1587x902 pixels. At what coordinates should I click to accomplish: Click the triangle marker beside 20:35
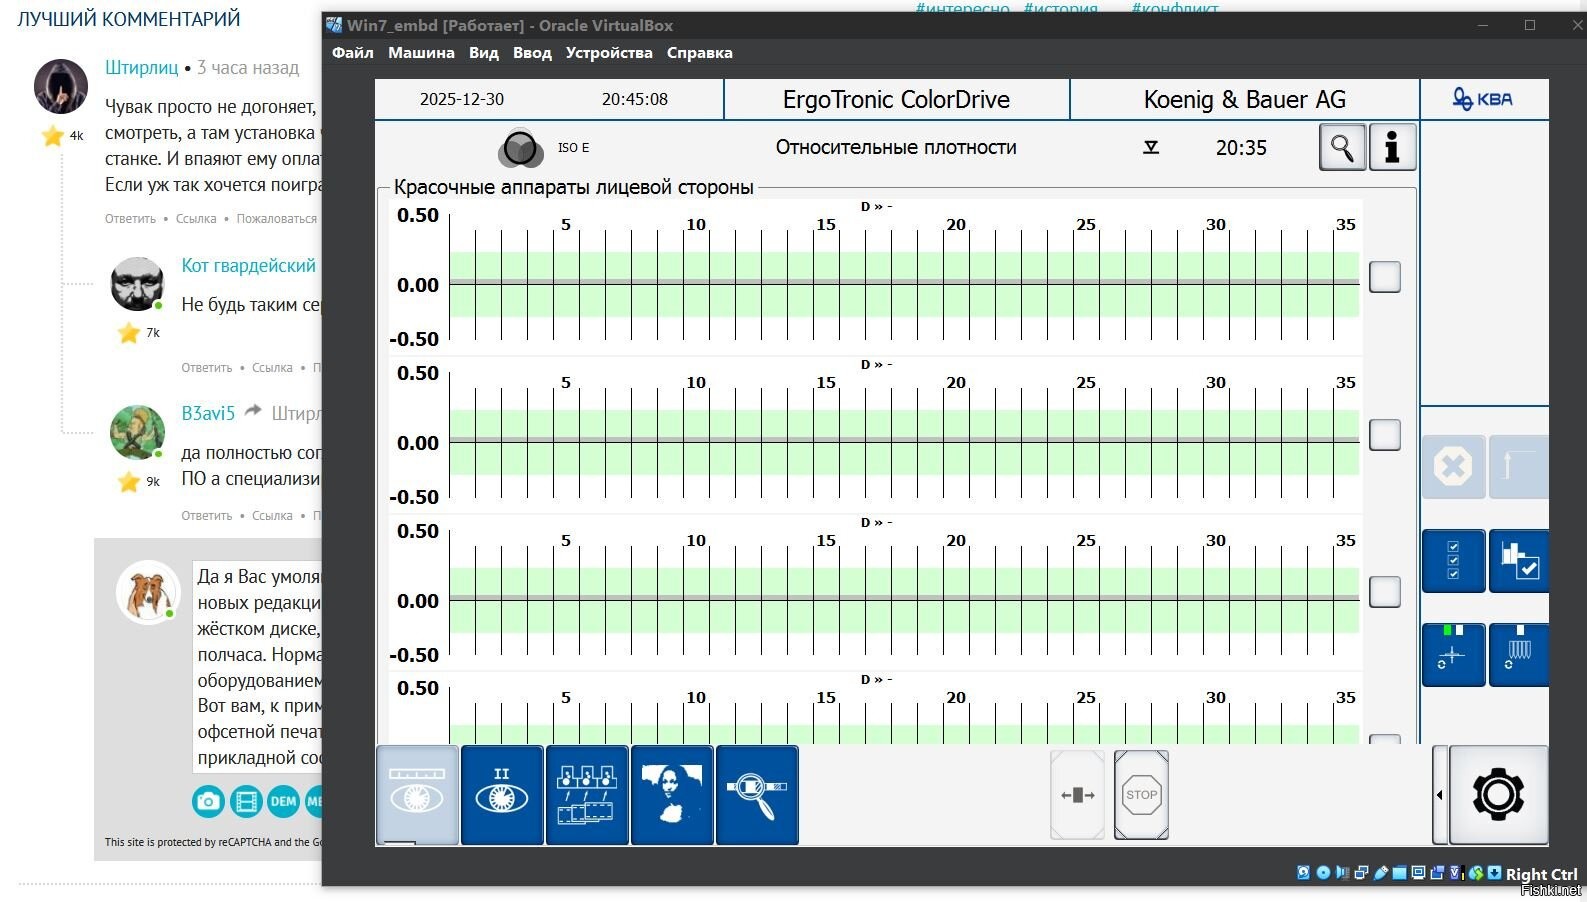click(1151, 148)
